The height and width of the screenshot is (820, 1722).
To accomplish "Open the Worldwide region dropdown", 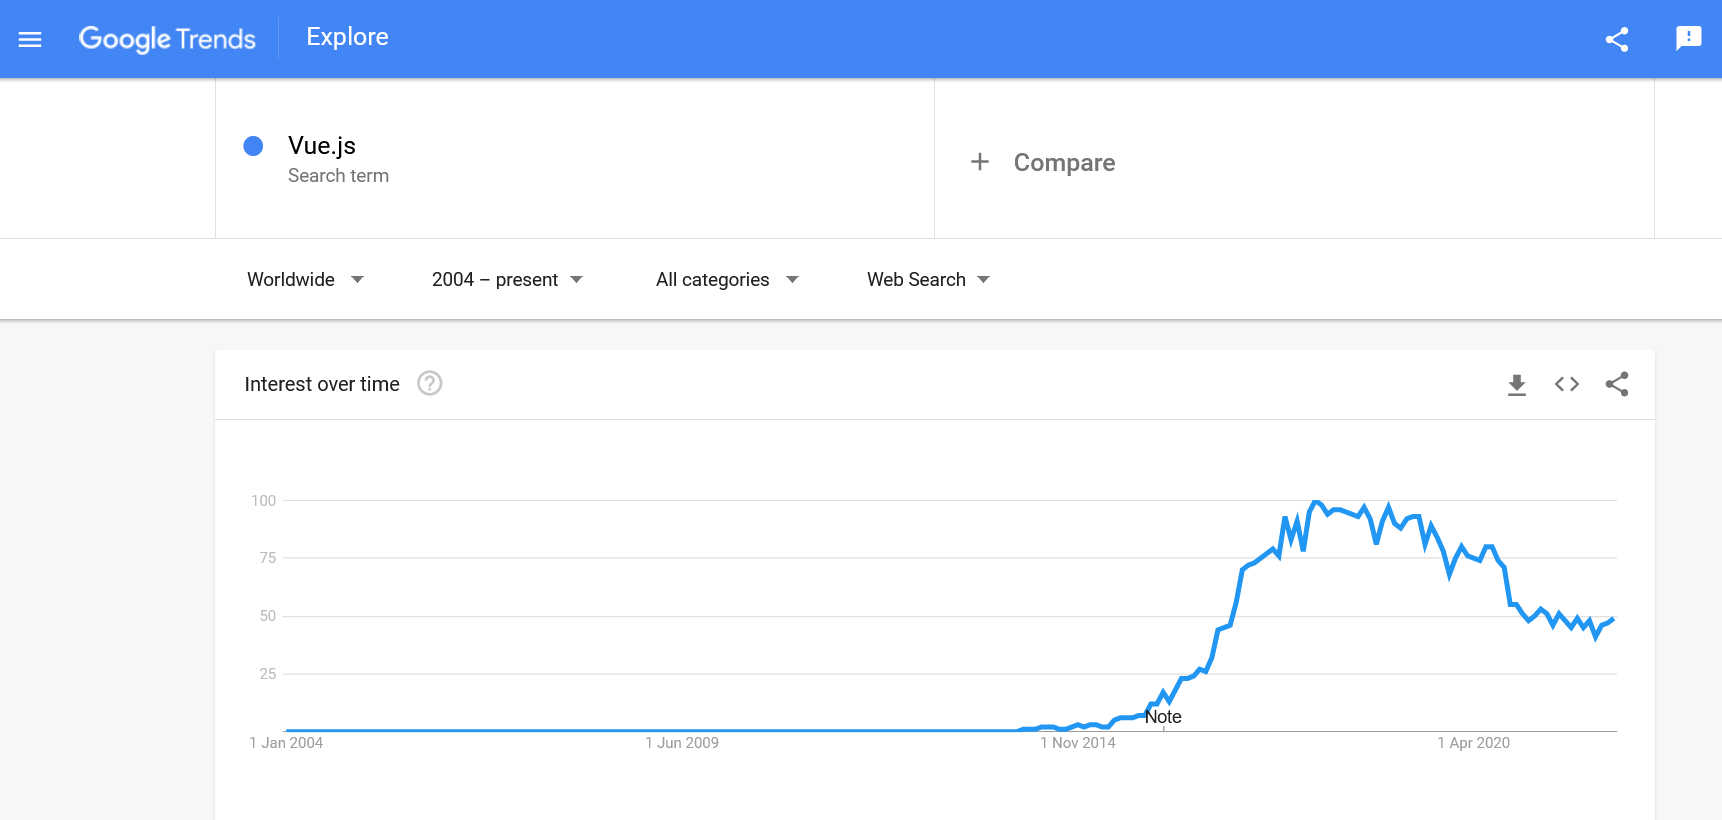I will point(305,279).
